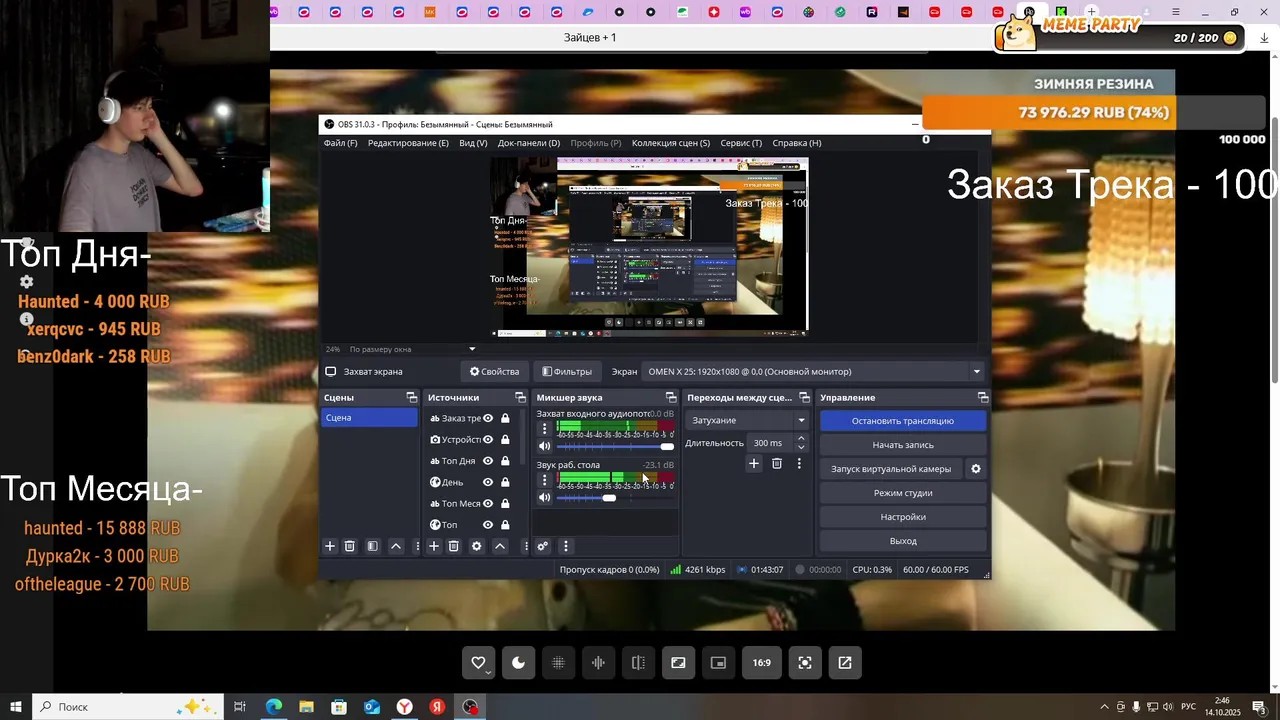Click the split-view icon below video
1280x720 pixels.
[638, 662]
